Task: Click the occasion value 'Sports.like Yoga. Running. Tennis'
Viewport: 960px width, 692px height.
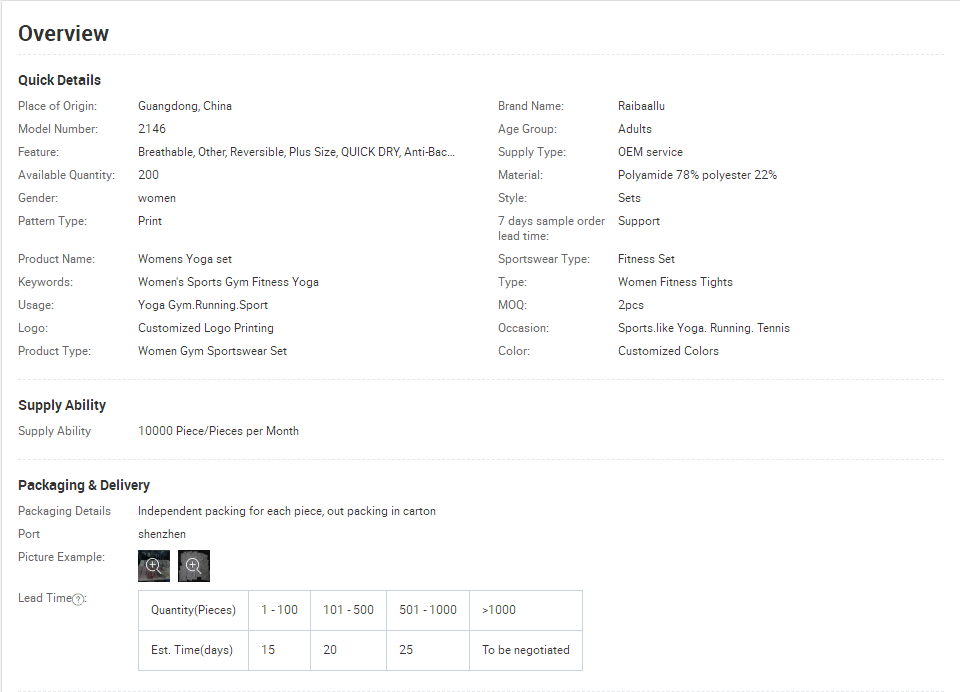Action: 703,328
